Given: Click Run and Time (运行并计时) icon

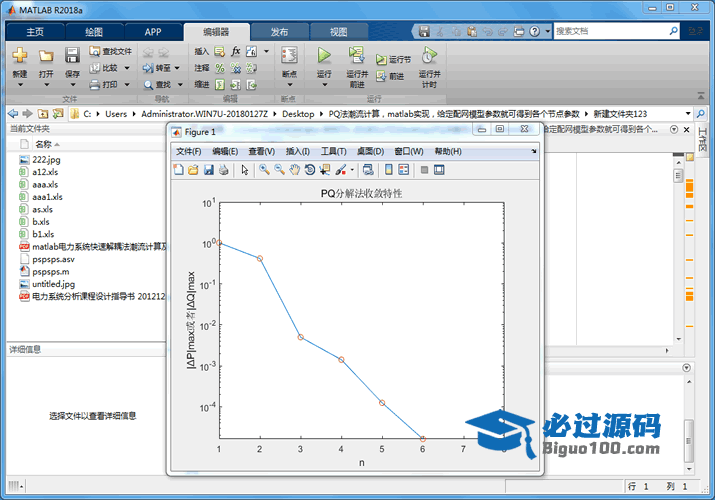Looking at the screenshot, I should coord(429,56).
